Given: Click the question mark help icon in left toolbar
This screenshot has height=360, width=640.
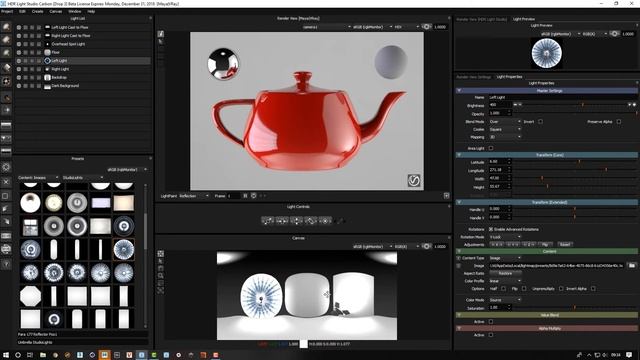Looking at the screenshot, I should click(x=6, y=264).
